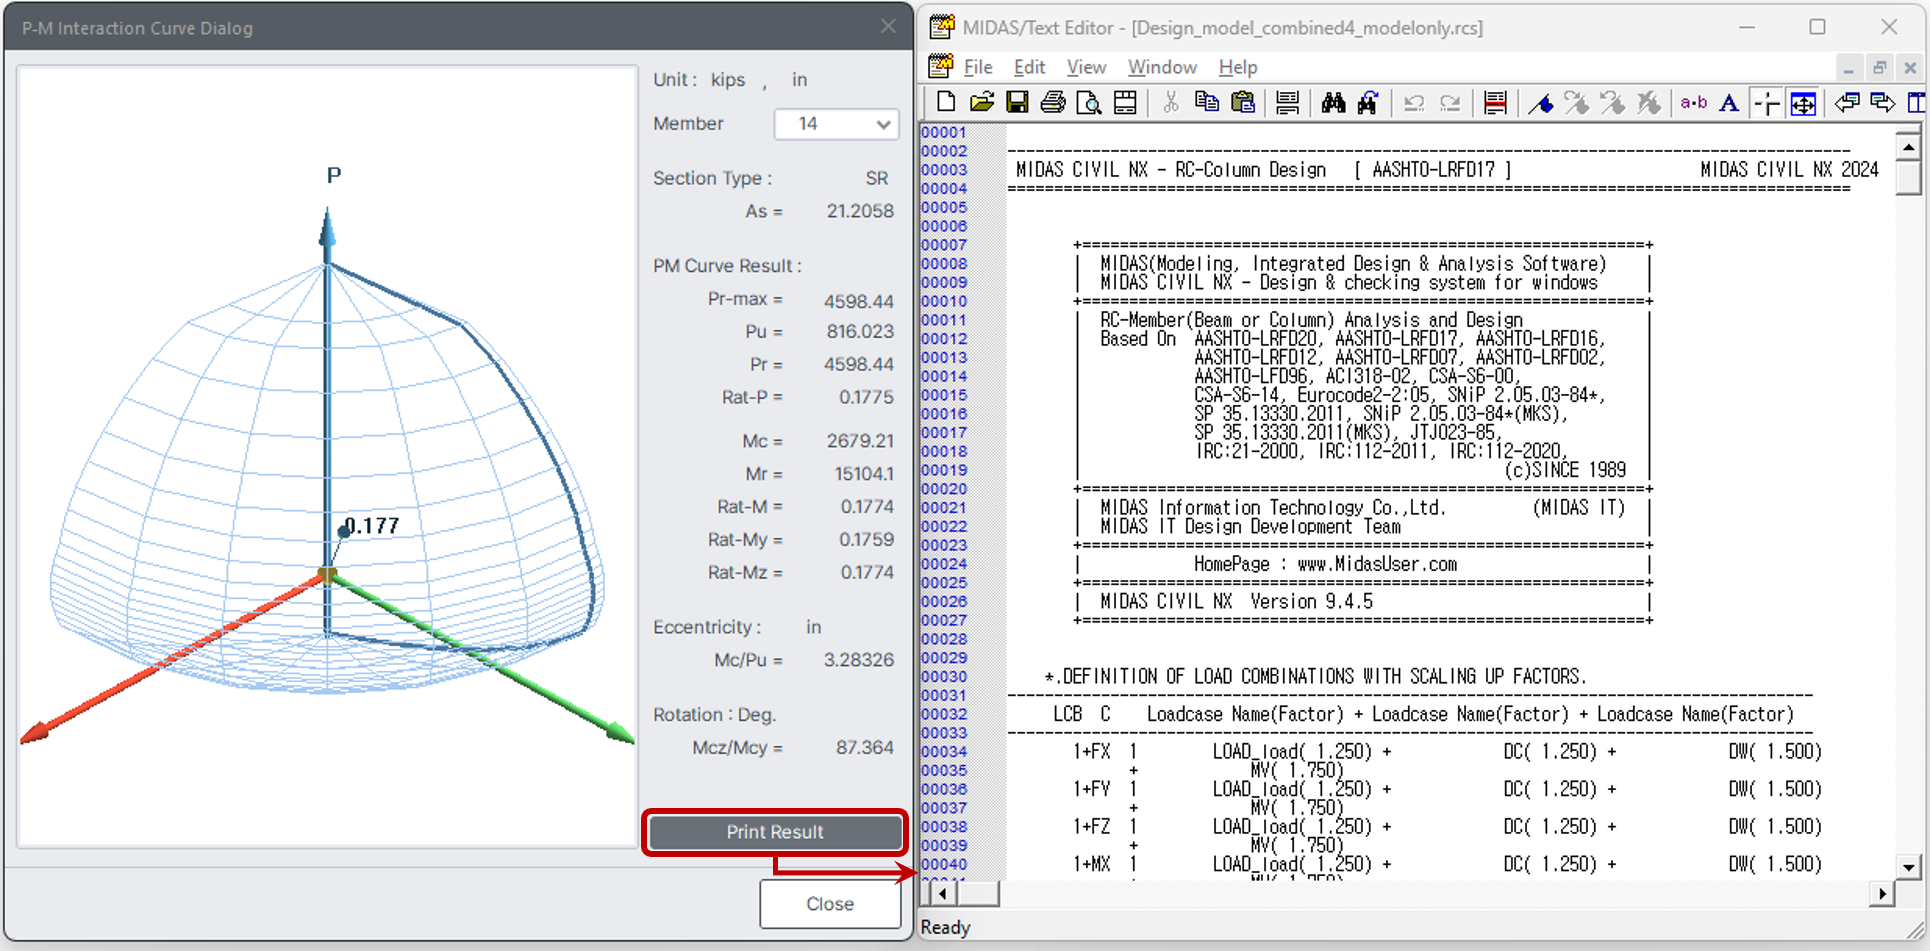Viewport: 1930px width, 951px height.
Task: Open the Edit menu
Action: 1029,67
